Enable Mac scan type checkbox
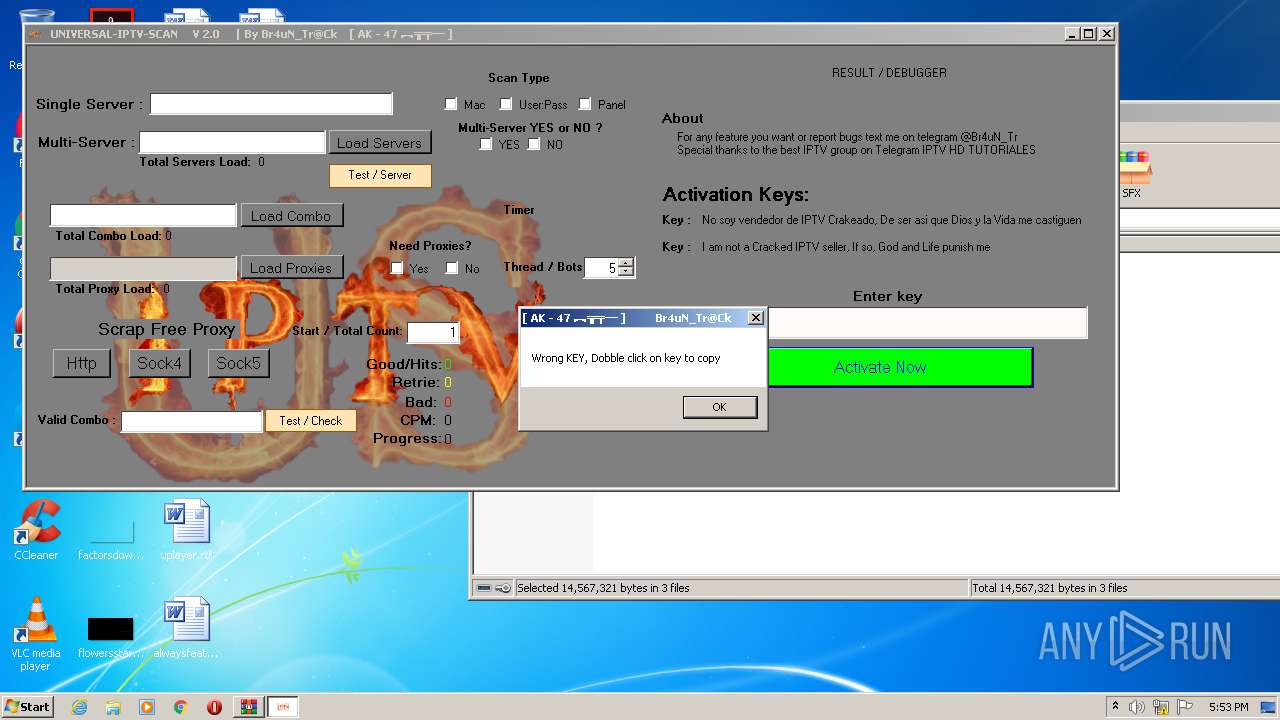Image resolution: width=1280 pixels, height=720 pixels. coord(451,104)
